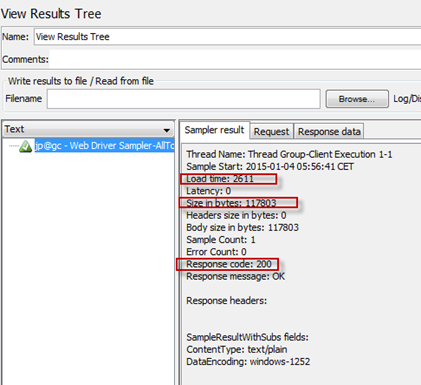
Task: Click the Headers size in bytes: 0 text
Action: pyautogui.click(x=236, y=215)
